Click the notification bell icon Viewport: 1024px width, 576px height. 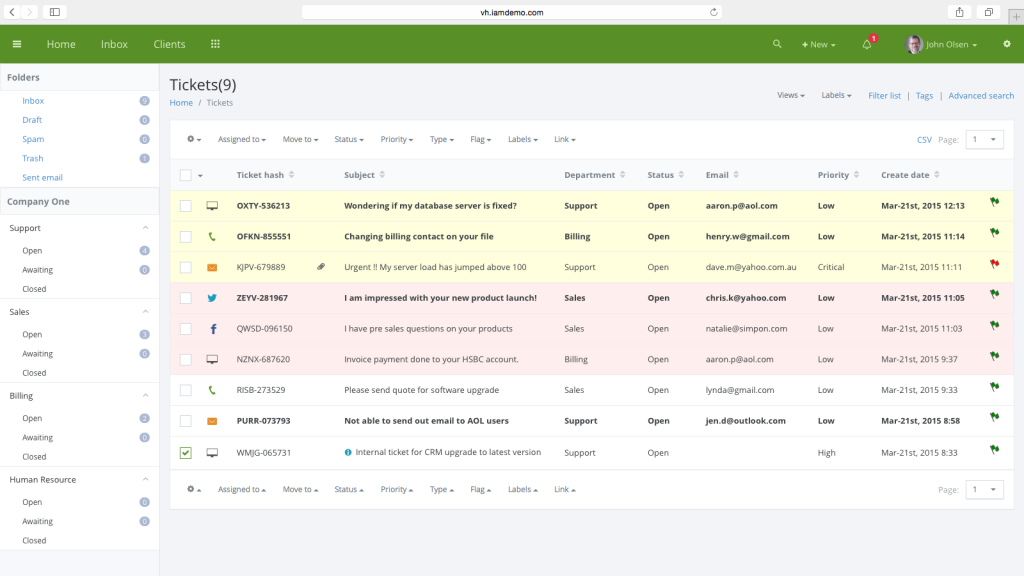click(x=867, y=44)
